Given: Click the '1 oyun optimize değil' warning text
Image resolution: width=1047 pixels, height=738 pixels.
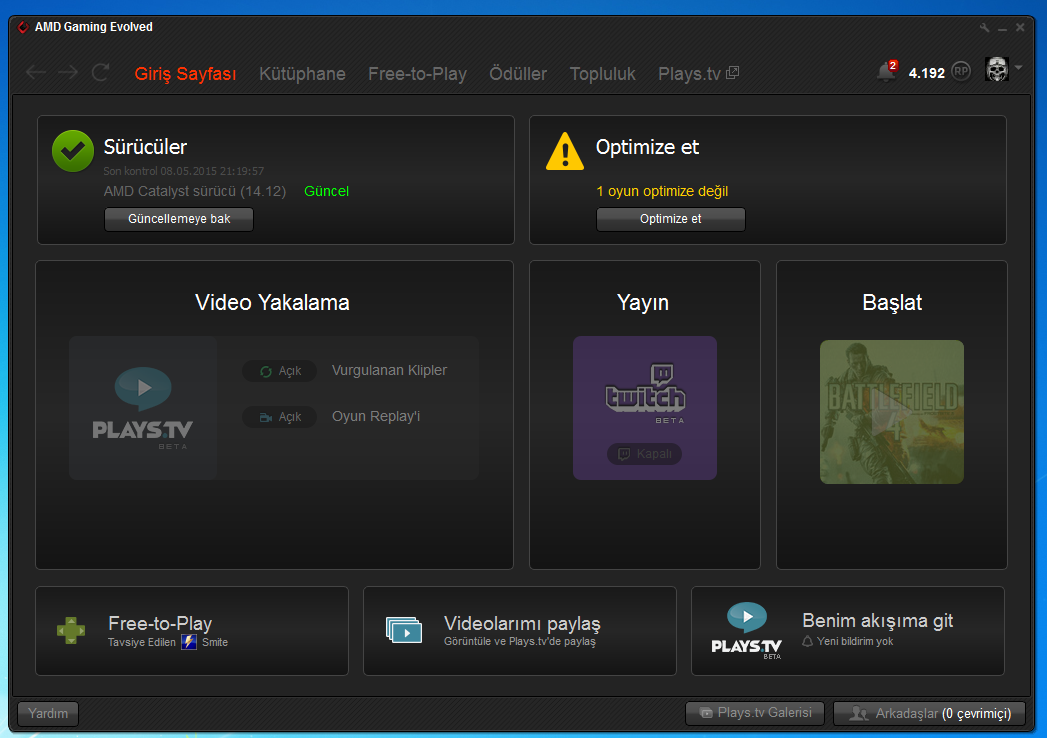Looking at the screenshot, I should click(662, 192).
